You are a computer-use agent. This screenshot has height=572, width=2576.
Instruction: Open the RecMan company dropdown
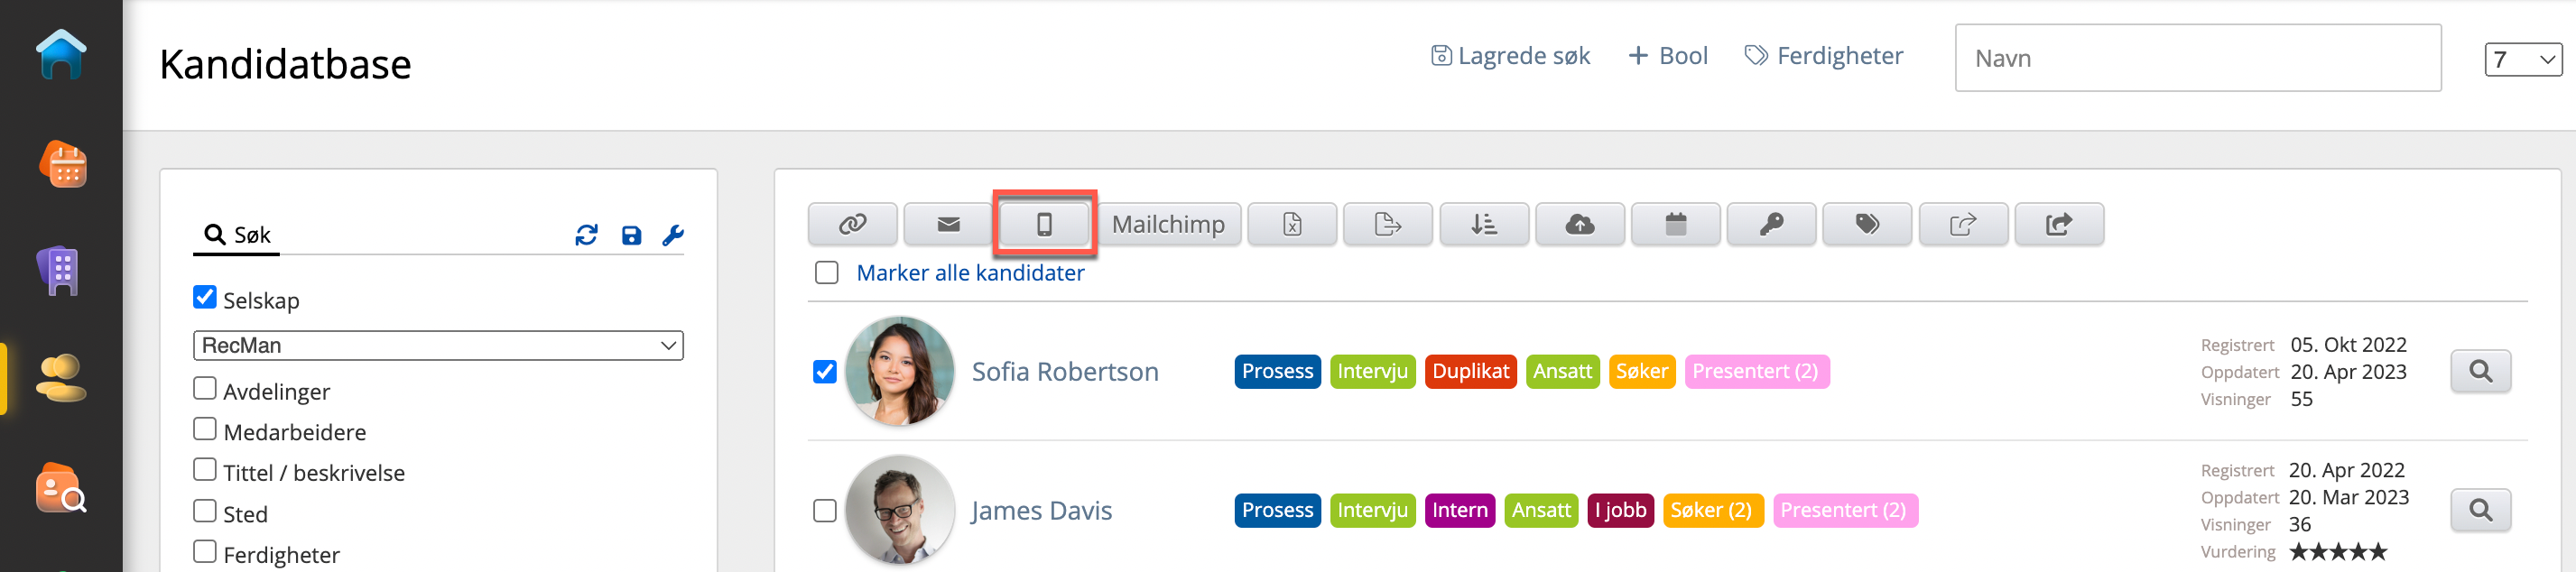pos(437,345)
